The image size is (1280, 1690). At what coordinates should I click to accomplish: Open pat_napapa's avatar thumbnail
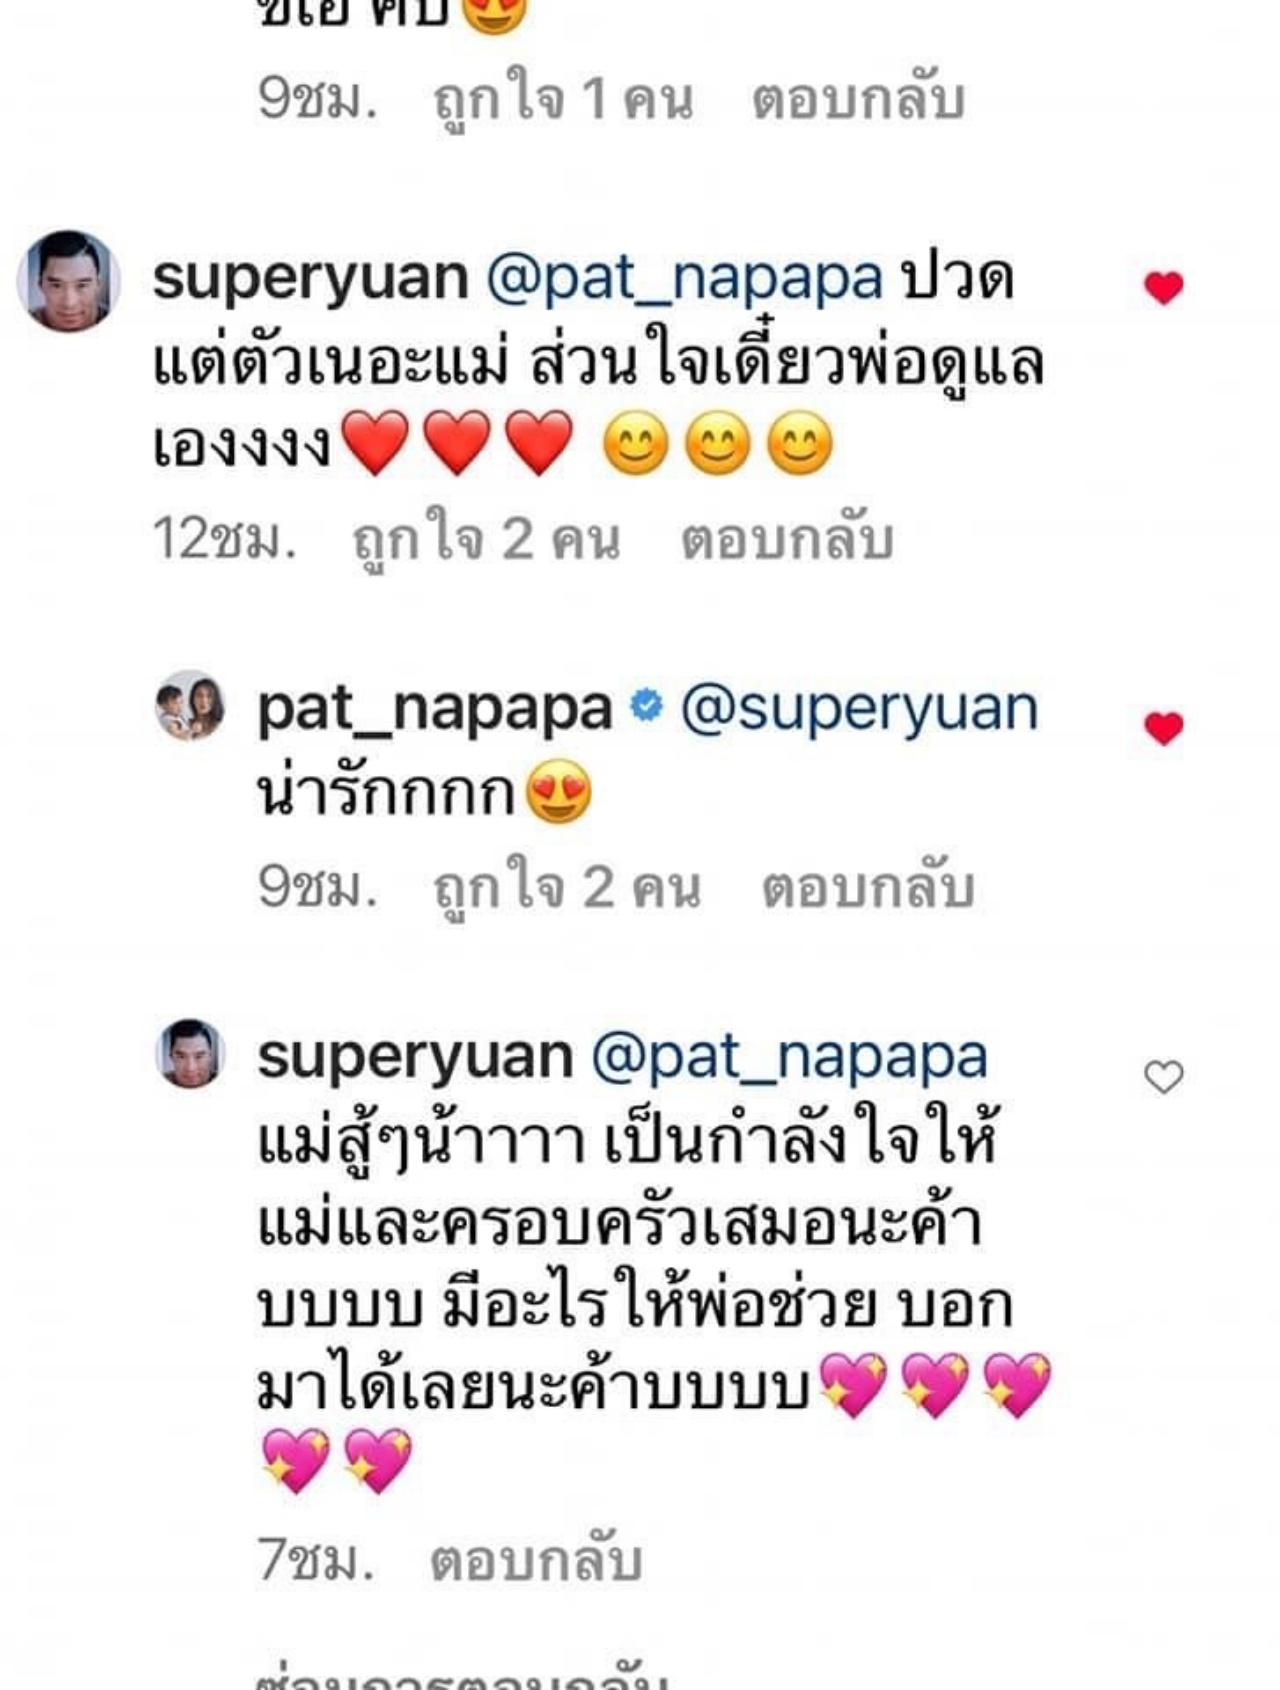click(190, 705)
